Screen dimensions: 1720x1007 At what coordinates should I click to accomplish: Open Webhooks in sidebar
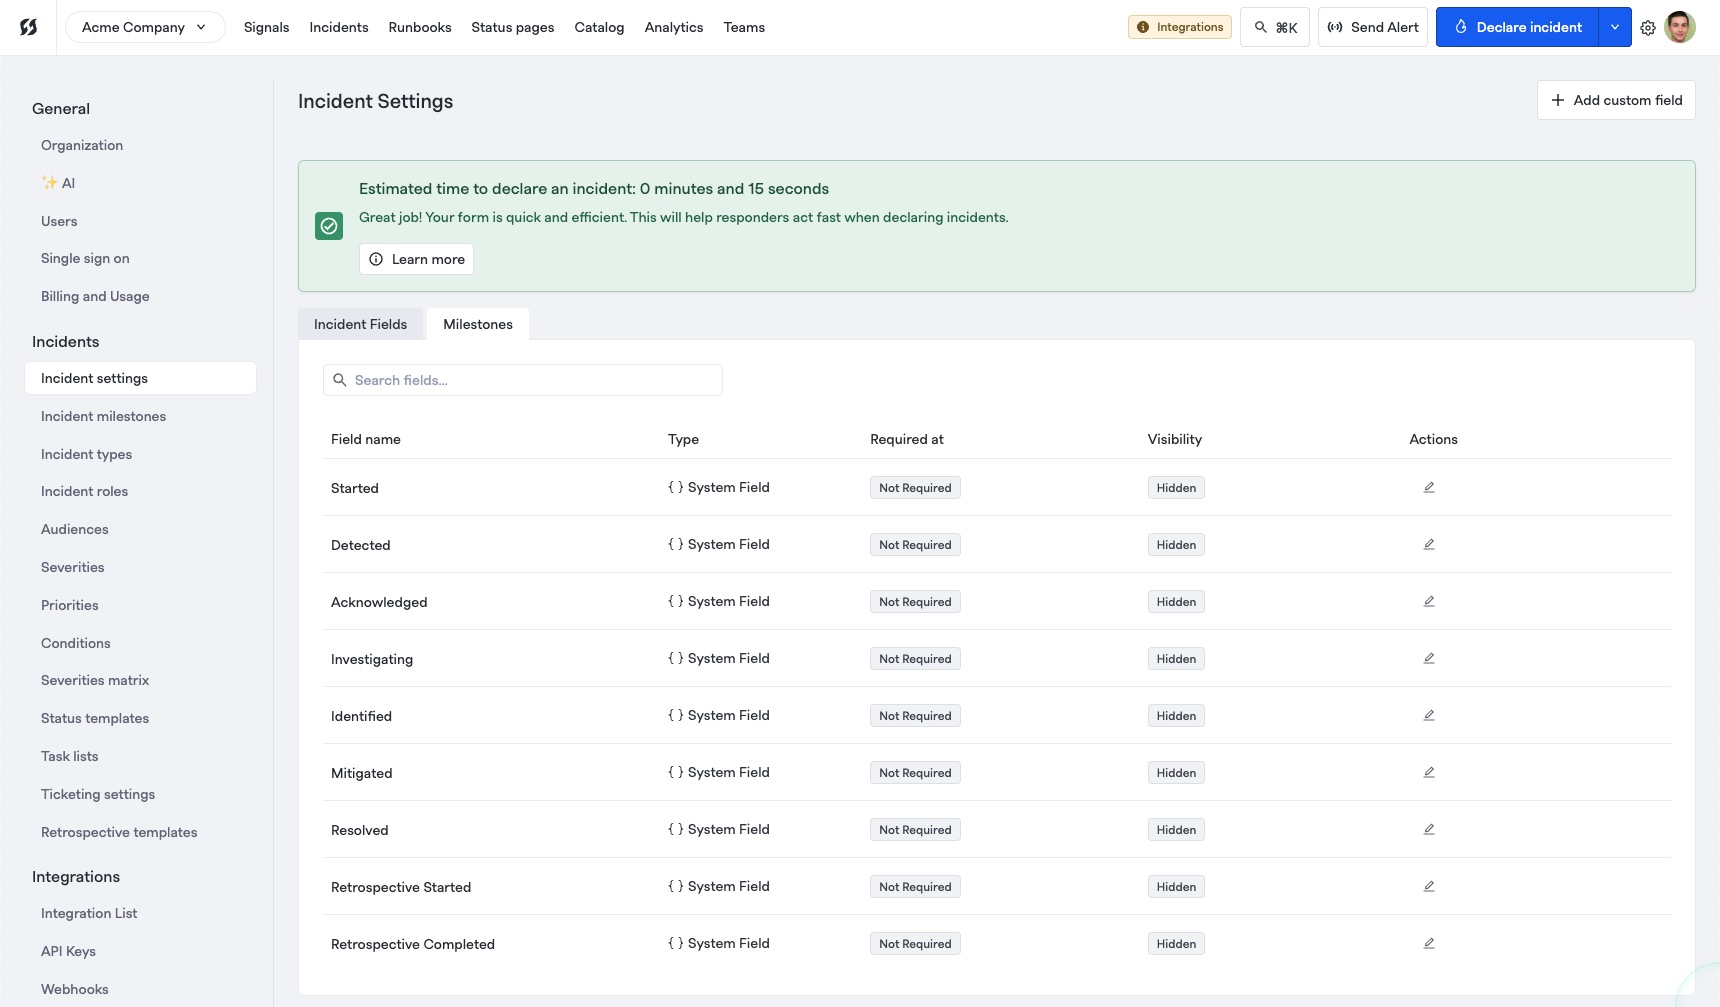coord(75,989)
